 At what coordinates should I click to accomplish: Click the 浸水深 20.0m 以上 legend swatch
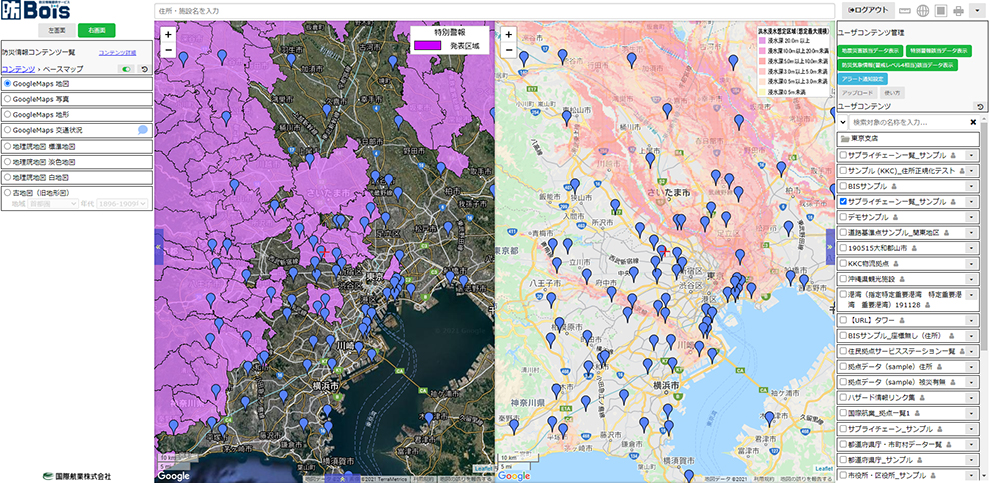762,39
